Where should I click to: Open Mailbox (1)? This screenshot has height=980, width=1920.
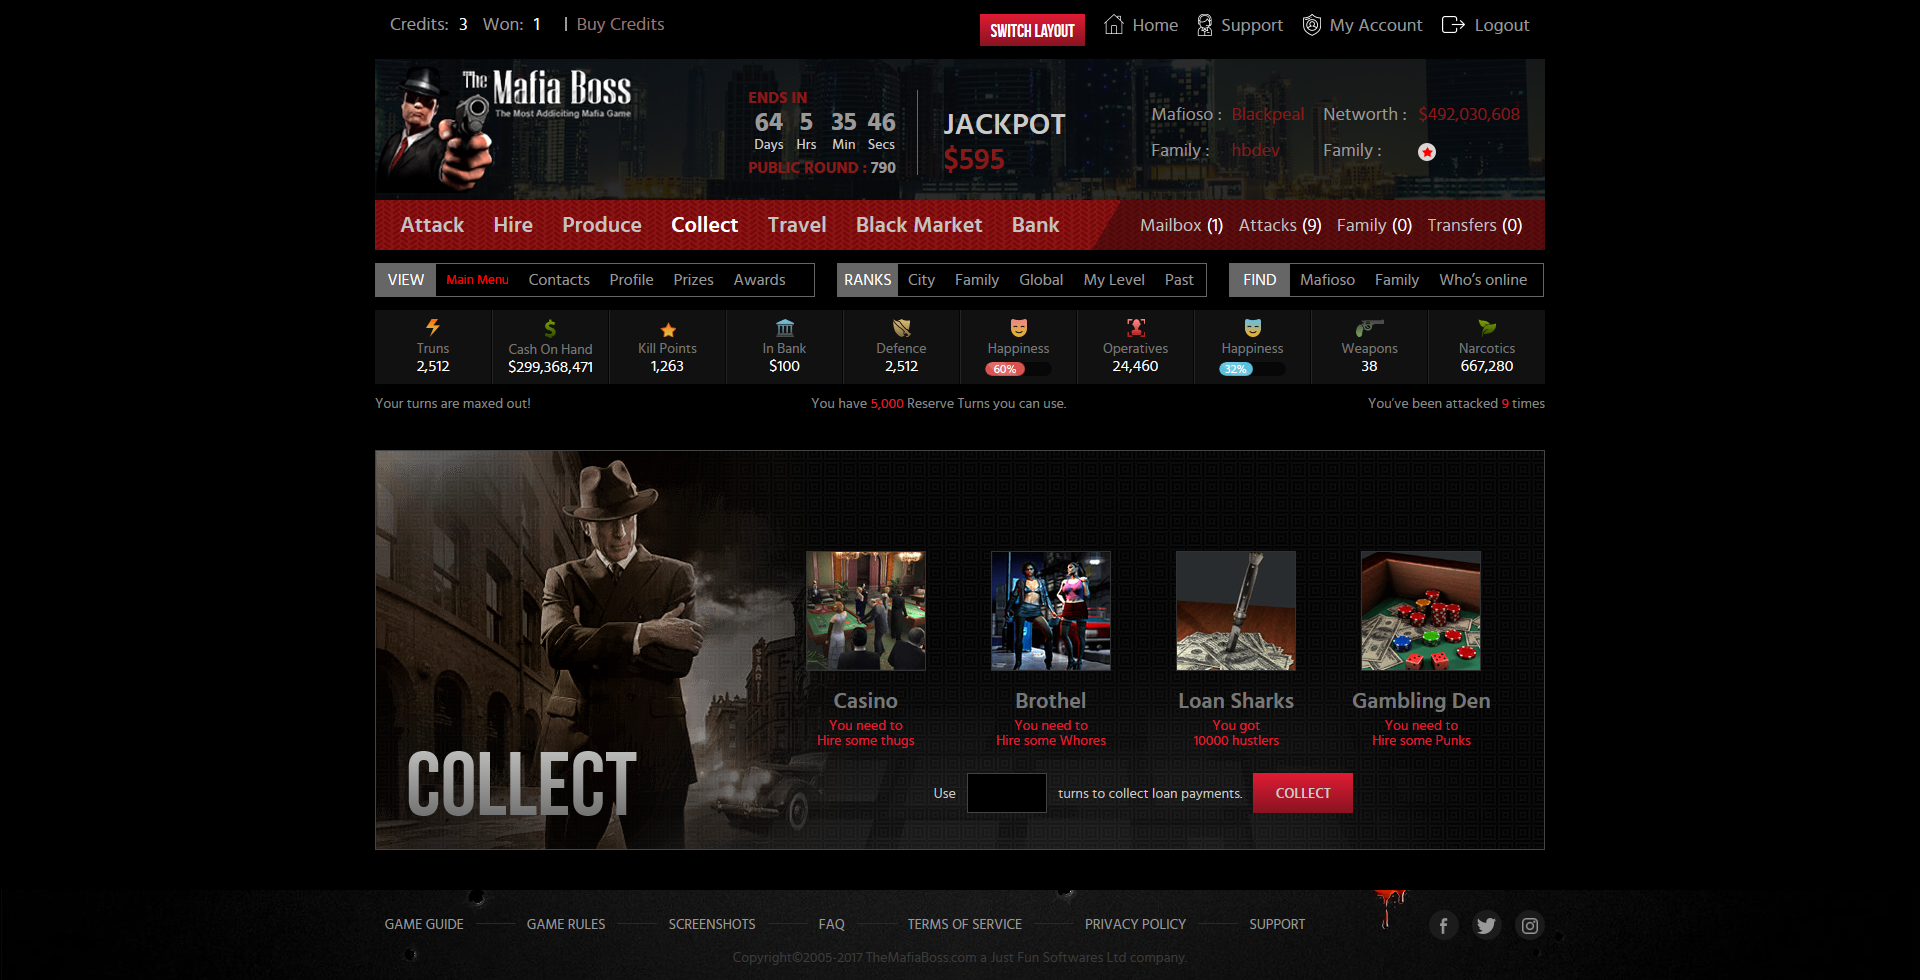[1182, 225]
